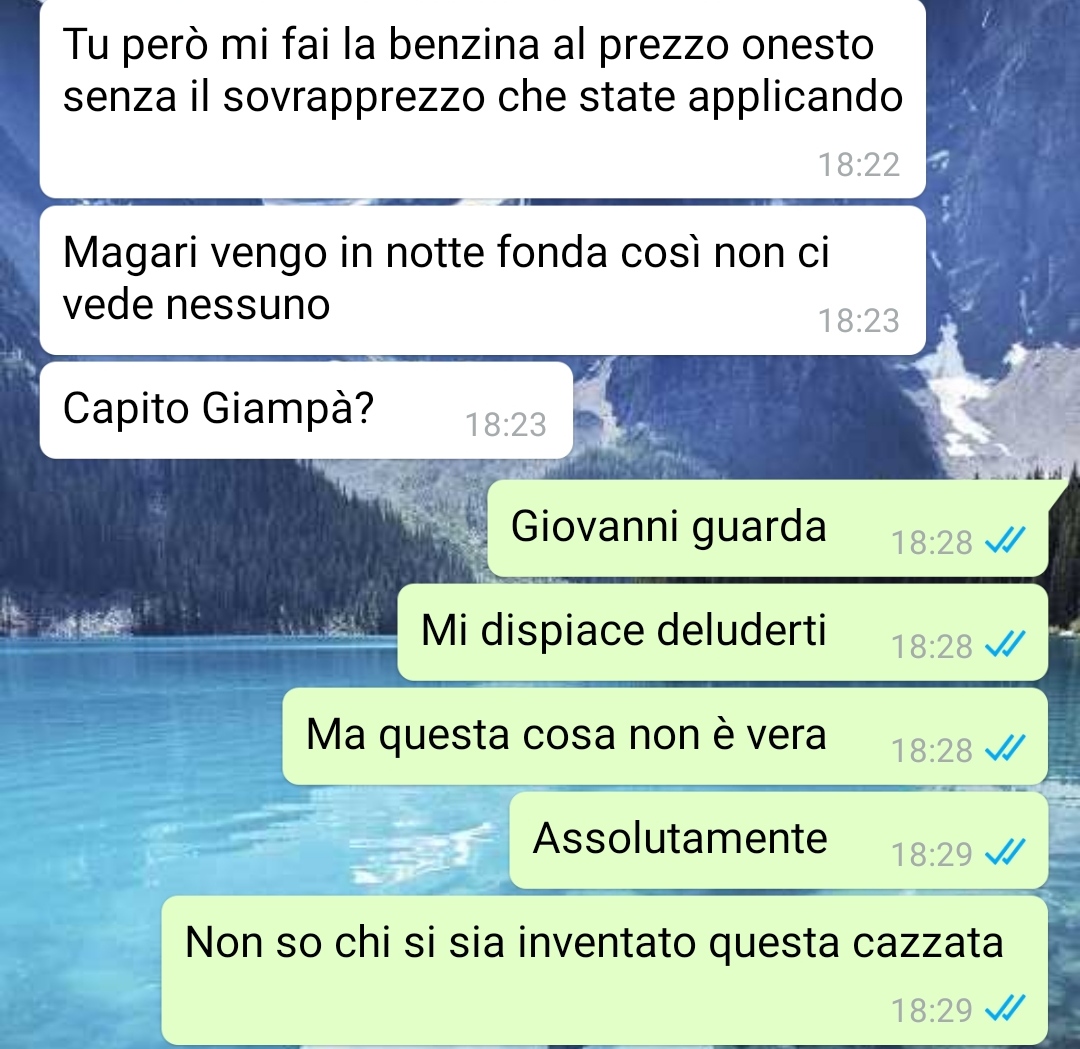Select the 'Assolutamente' message bubble
The height and width of the screenshot is (1049, 1080).
pyautogui.click(x=779, y=840)
